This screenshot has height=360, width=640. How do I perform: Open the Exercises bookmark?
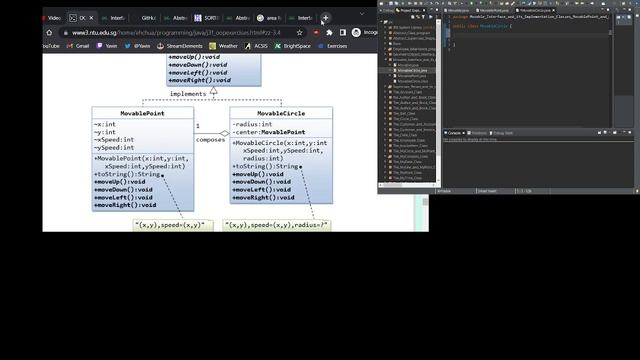333,46
